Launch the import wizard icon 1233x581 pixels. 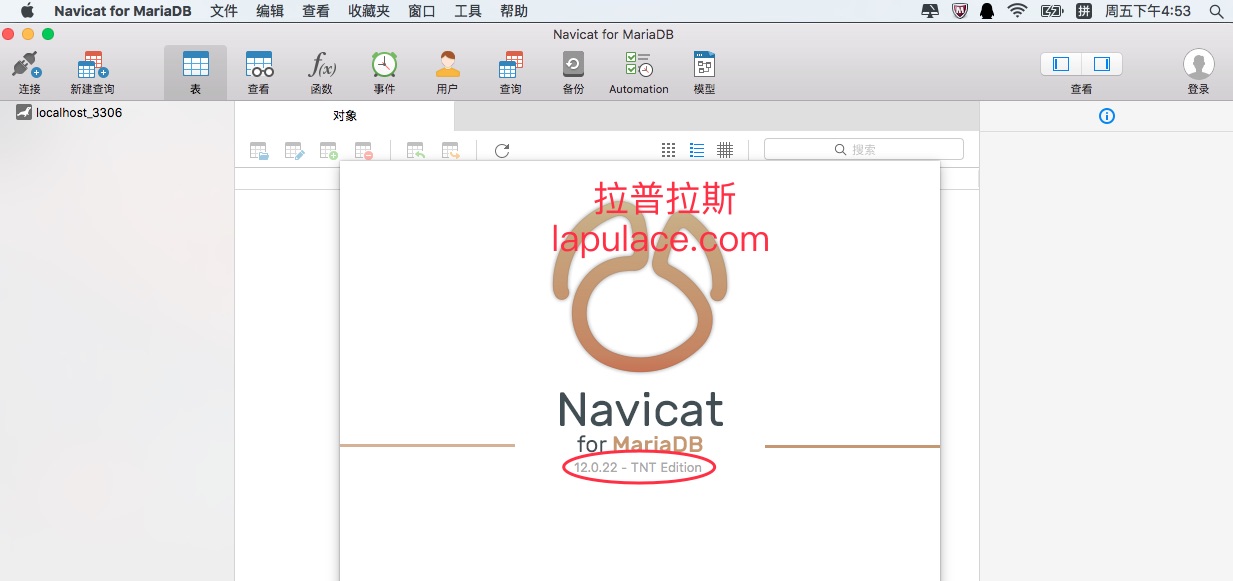416,151
